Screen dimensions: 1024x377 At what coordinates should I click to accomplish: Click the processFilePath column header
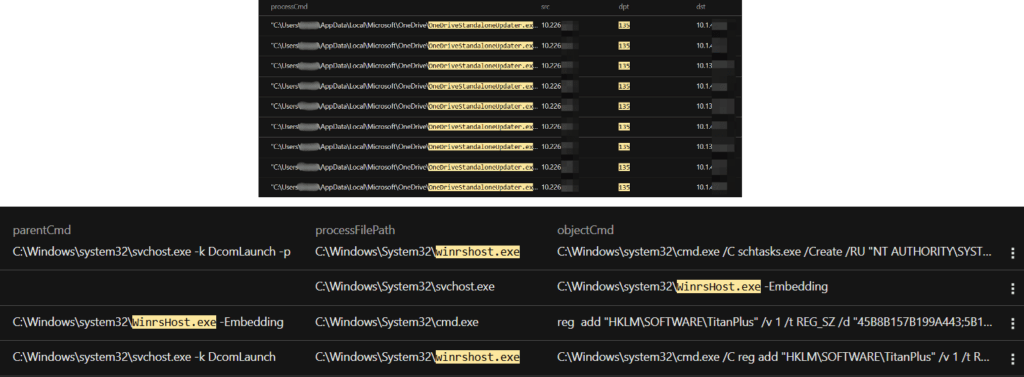click(355, 230)
